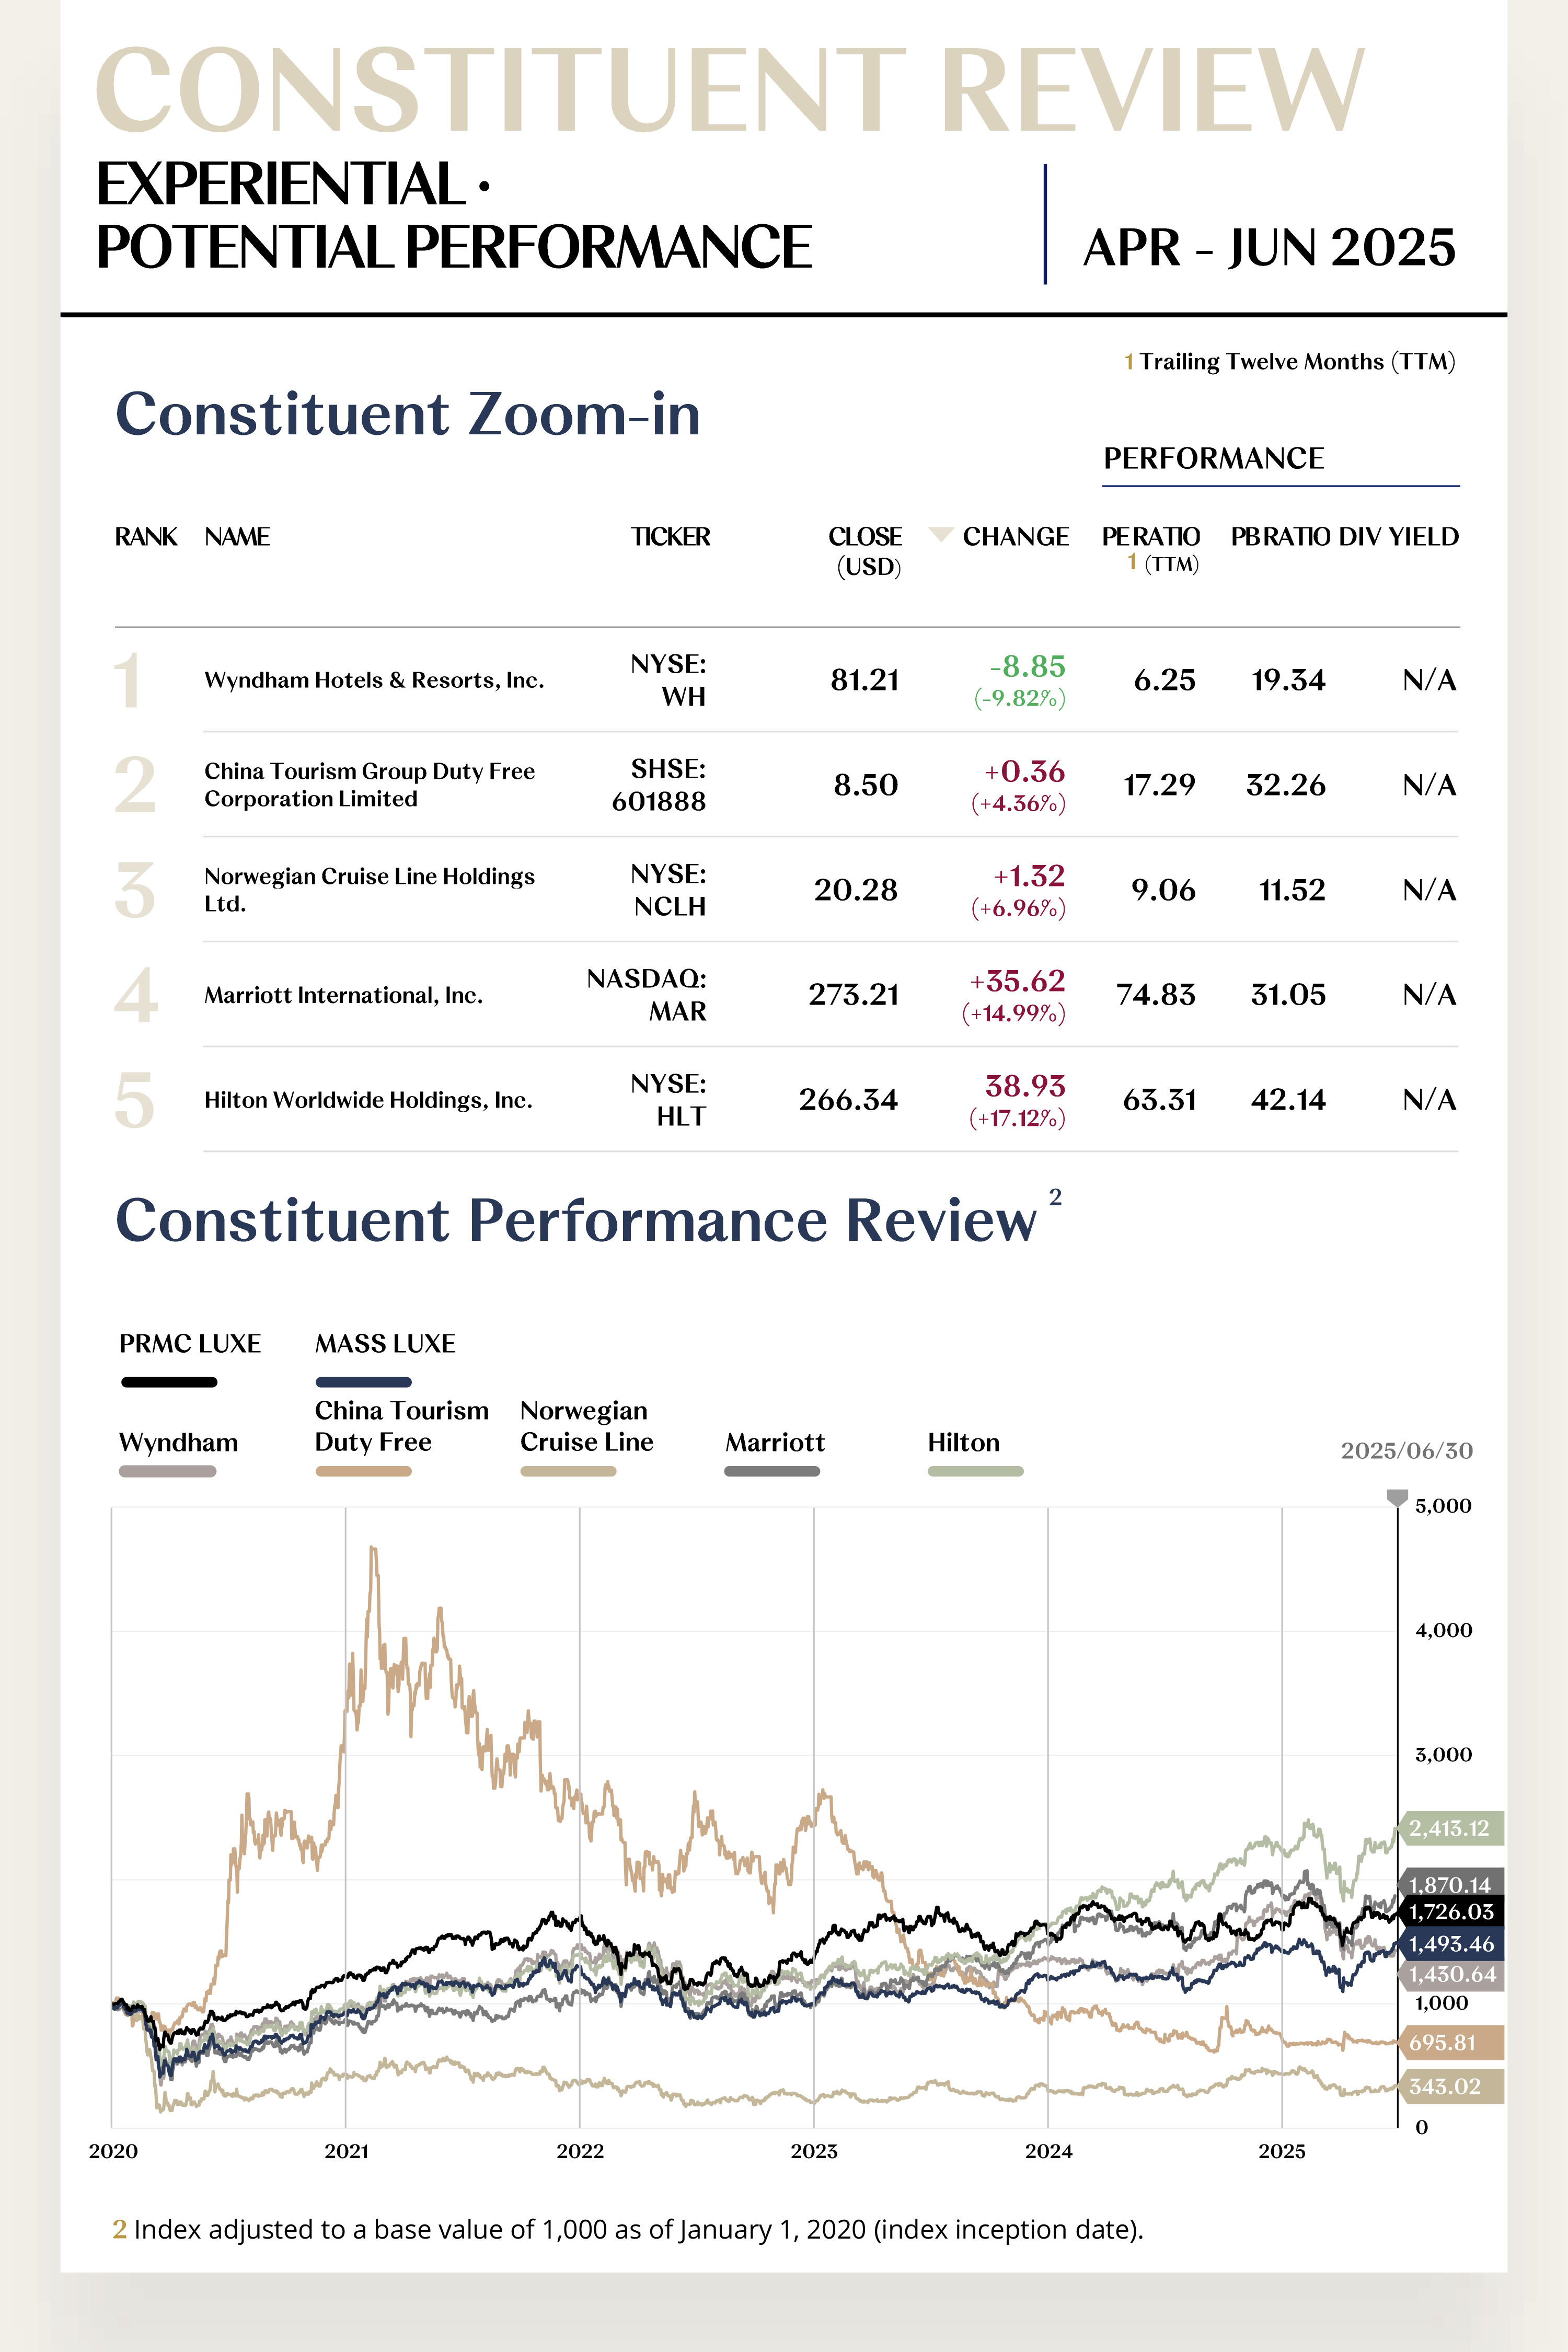Viewport: 1568px width, 2352px height.
Task: Click the 343.02 value tag
Action: (1451, 2086)
